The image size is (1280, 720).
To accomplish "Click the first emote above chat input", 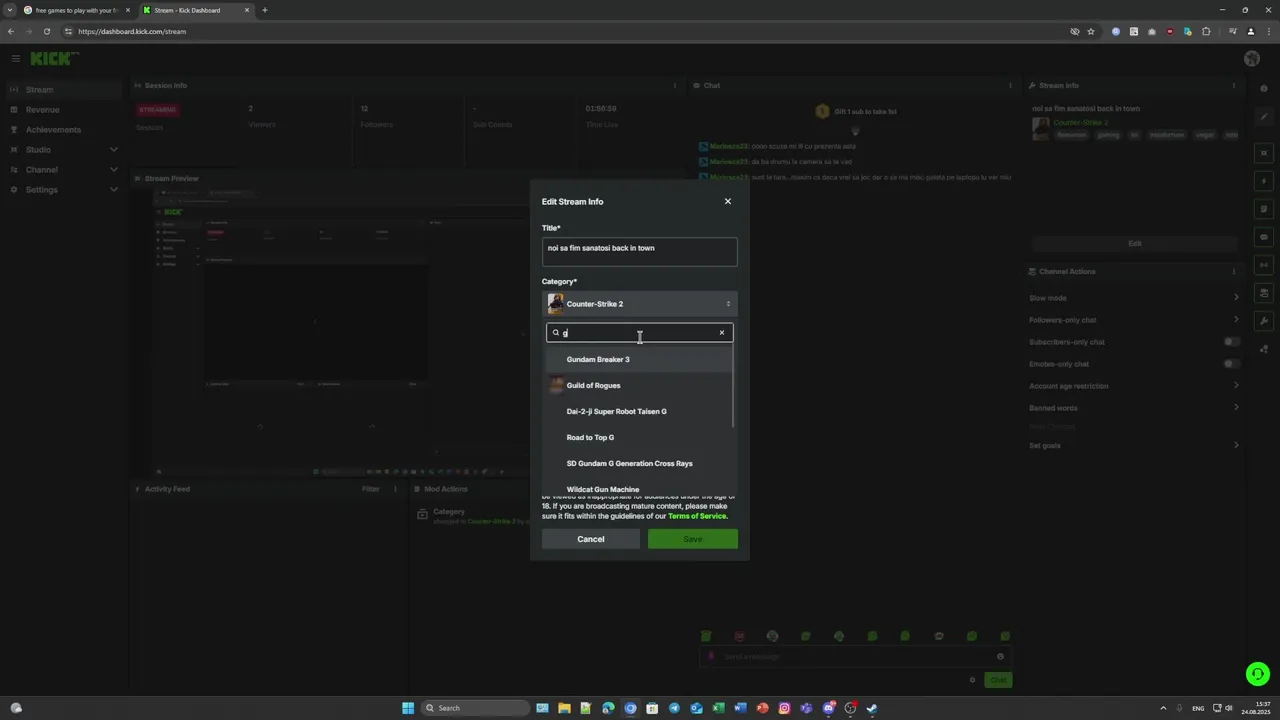I will [706, 636].
